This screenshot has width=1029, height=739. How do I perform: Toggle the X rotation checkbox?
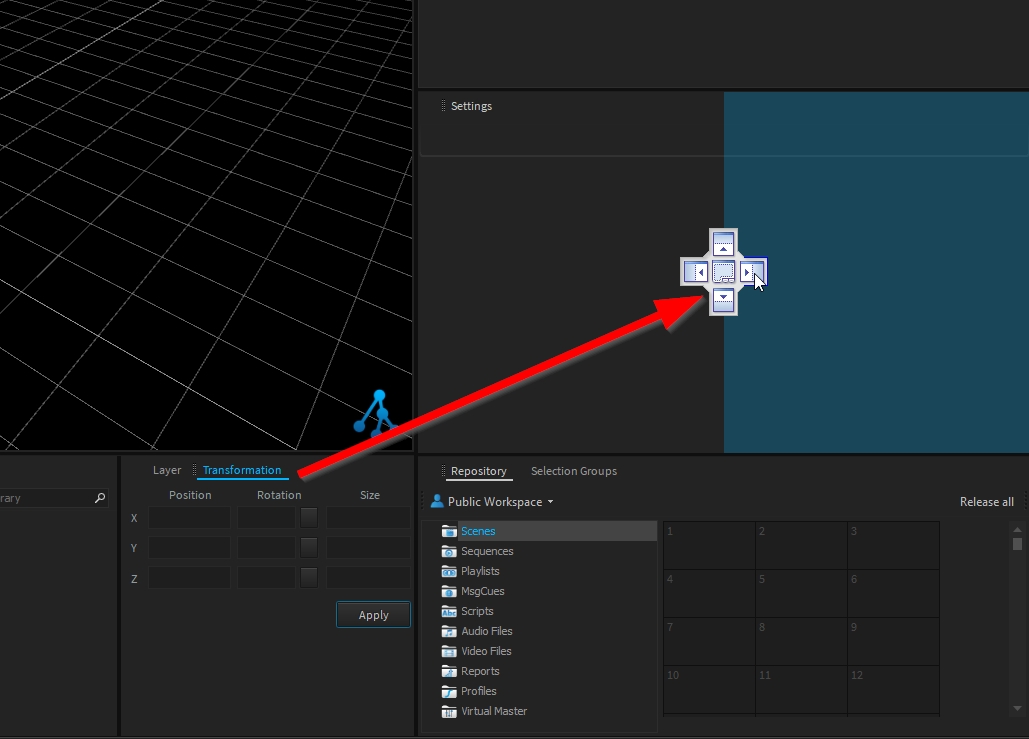coord(309,518)
